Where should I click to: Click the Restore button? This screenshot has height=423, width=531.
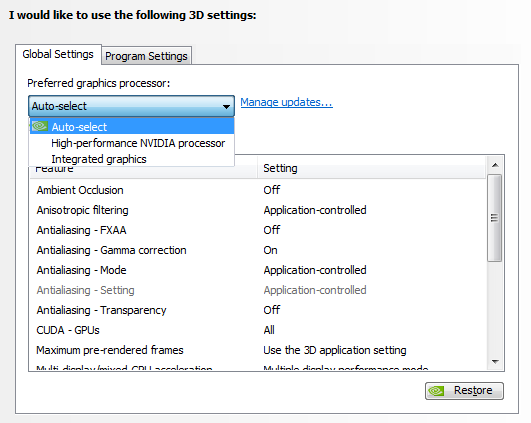coord(464,391)
